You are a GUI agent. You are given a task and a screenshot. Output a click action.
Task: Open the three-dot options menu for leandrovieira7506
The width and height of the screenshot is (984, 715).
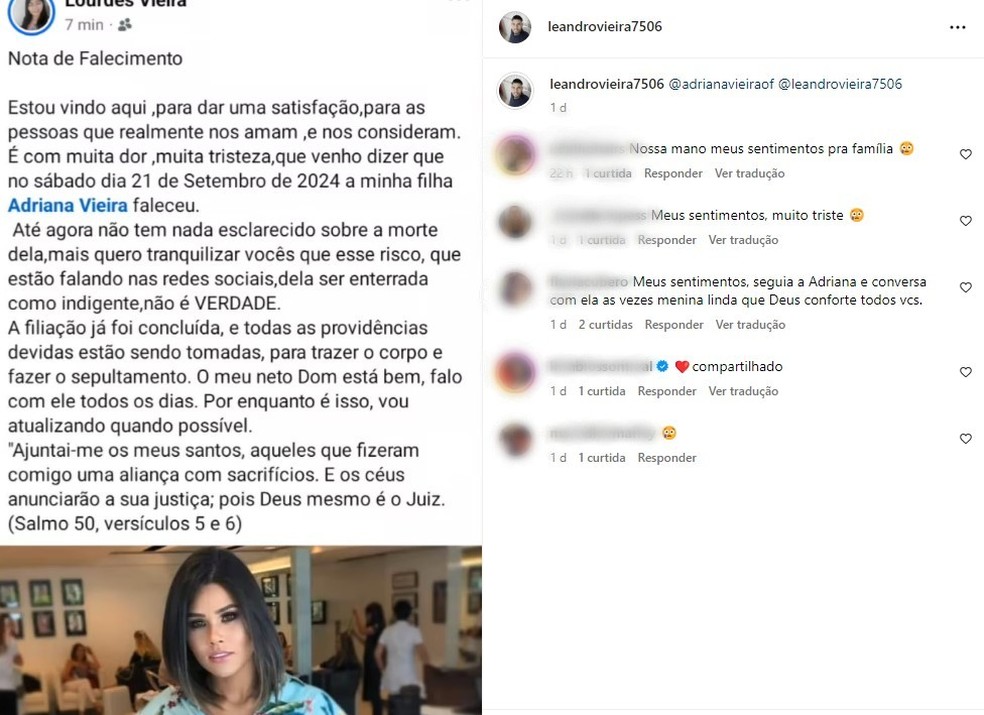click(x=957, y=27)
